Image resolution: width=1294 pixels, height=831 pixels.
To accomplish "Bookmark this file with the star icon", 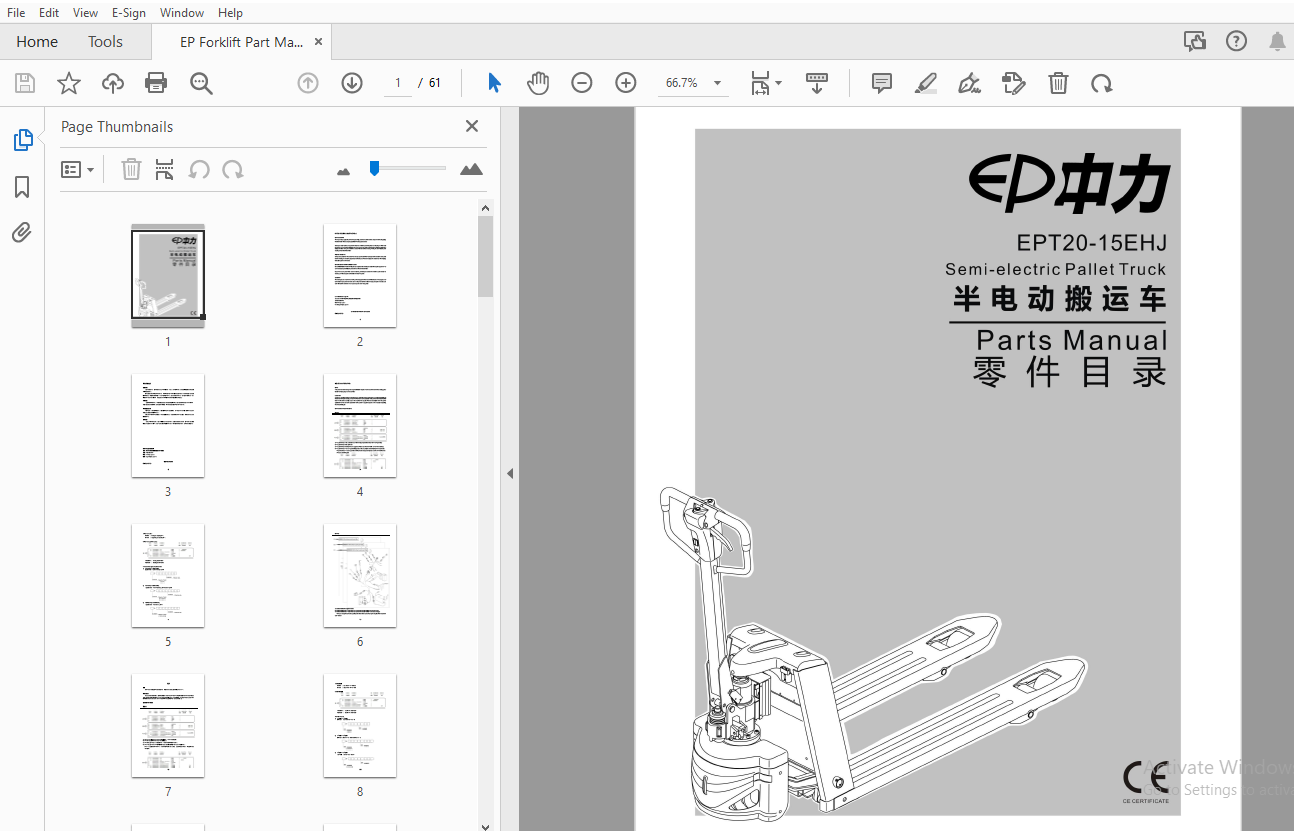I will pos(69,83).
